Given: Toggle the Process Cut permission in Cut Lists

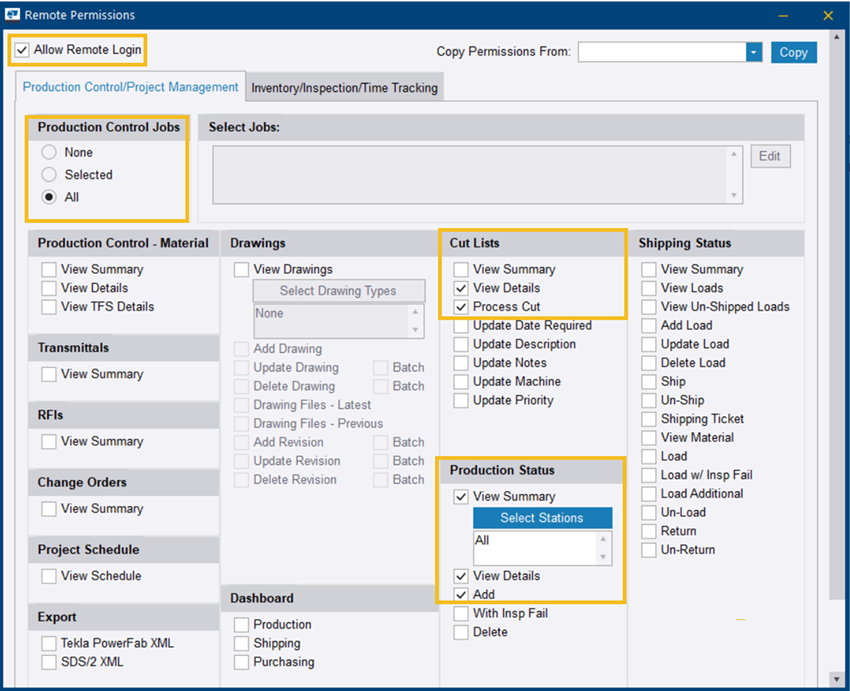Looking at the screenshot, I should coord(461,307).
